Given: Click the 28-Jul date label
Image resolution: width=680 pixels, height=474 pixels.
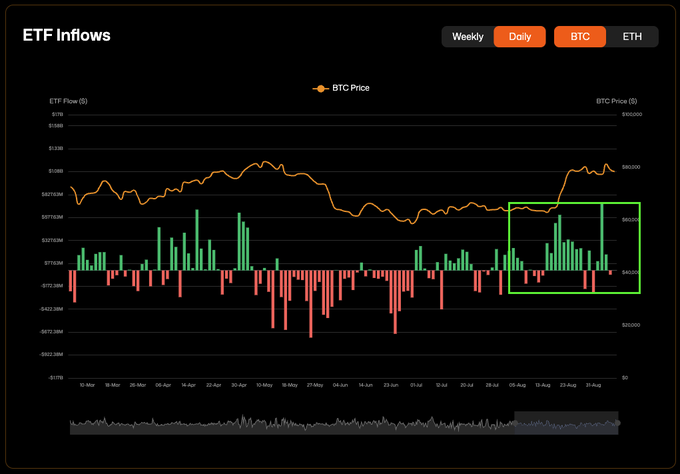Looking at the screenshot, I should pyautogui.click(x=492, y=385).
